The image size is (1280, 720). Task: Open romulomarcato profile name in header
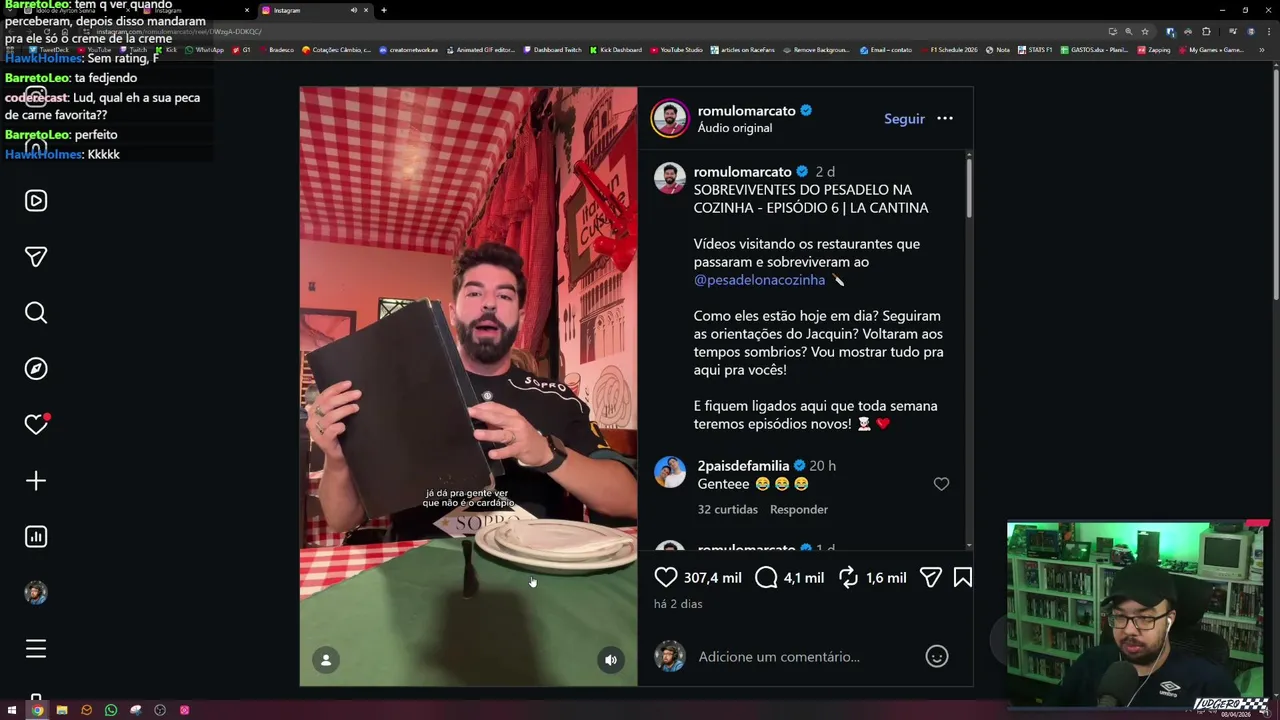pos(746,110)
